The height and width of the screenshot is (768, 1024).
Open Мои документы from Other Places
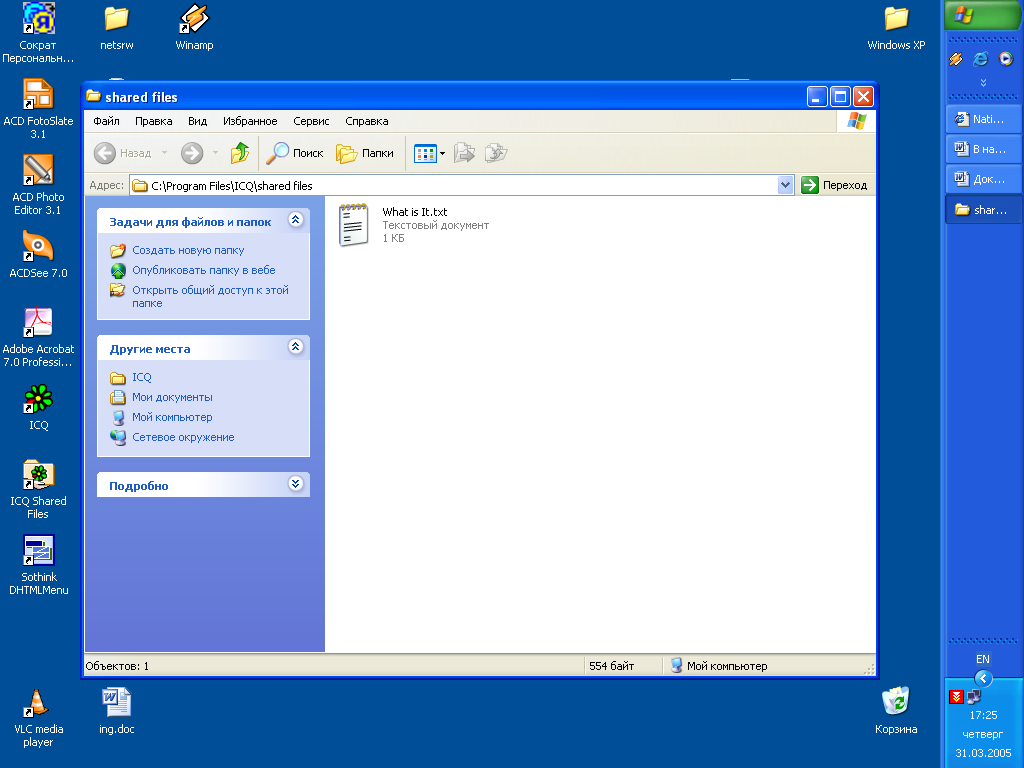point(172,397)
